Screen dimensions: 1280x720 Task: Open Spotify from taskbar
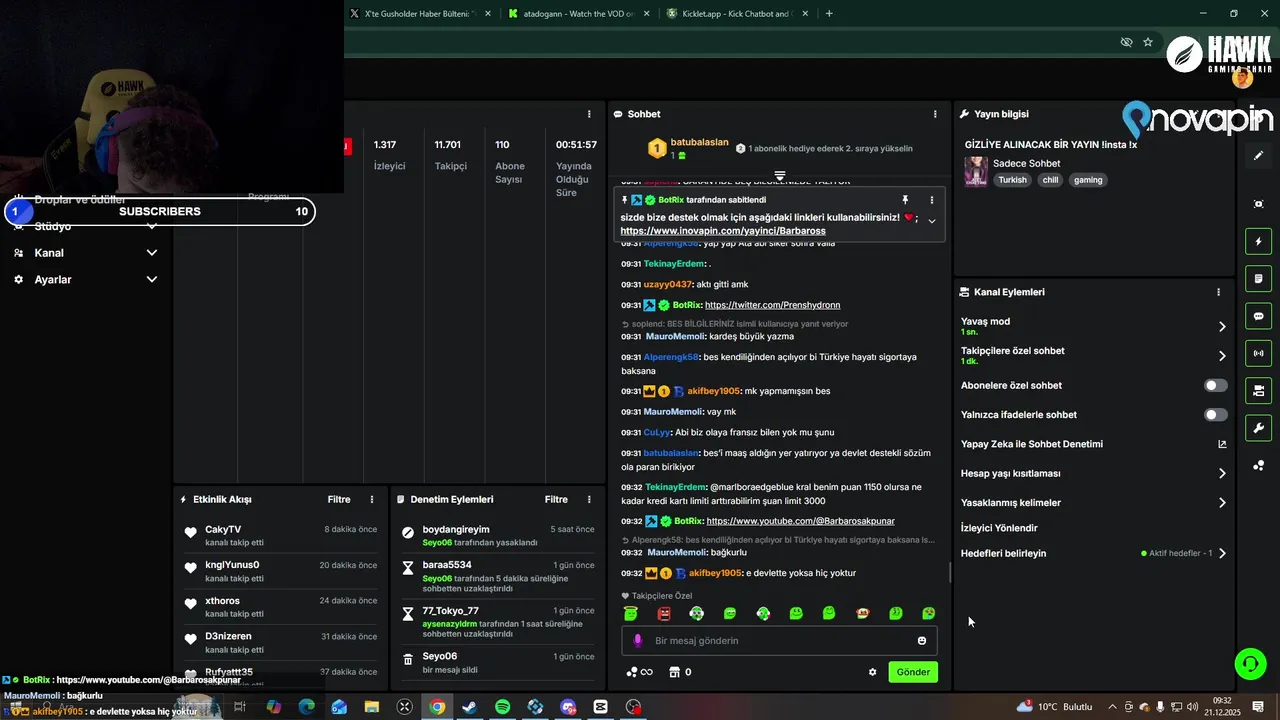[x=502, y=707]
